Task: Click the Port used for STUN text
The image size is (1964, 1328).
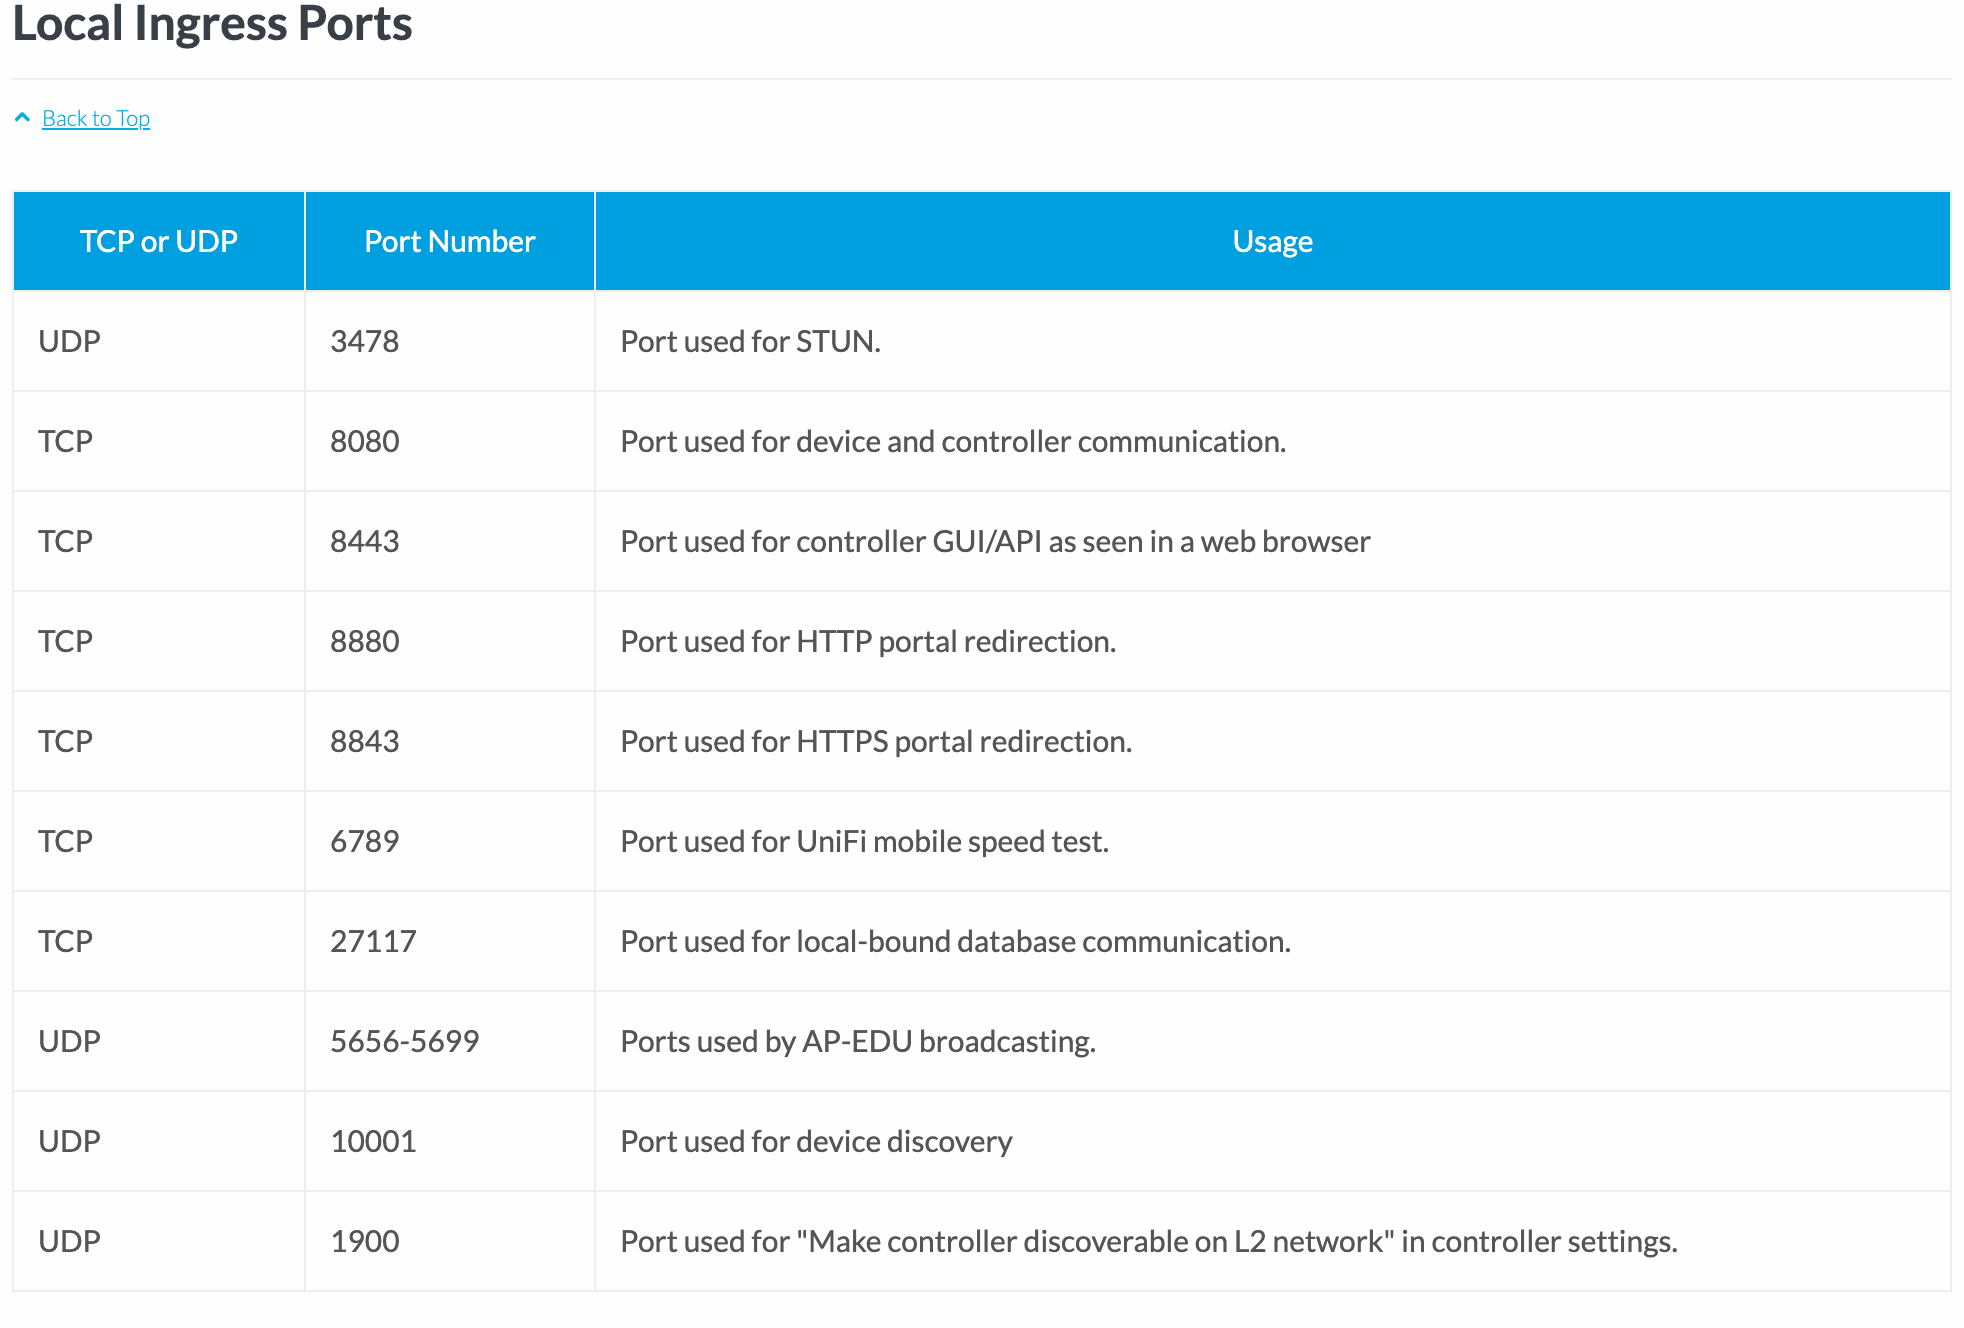Action: point(750,341)
